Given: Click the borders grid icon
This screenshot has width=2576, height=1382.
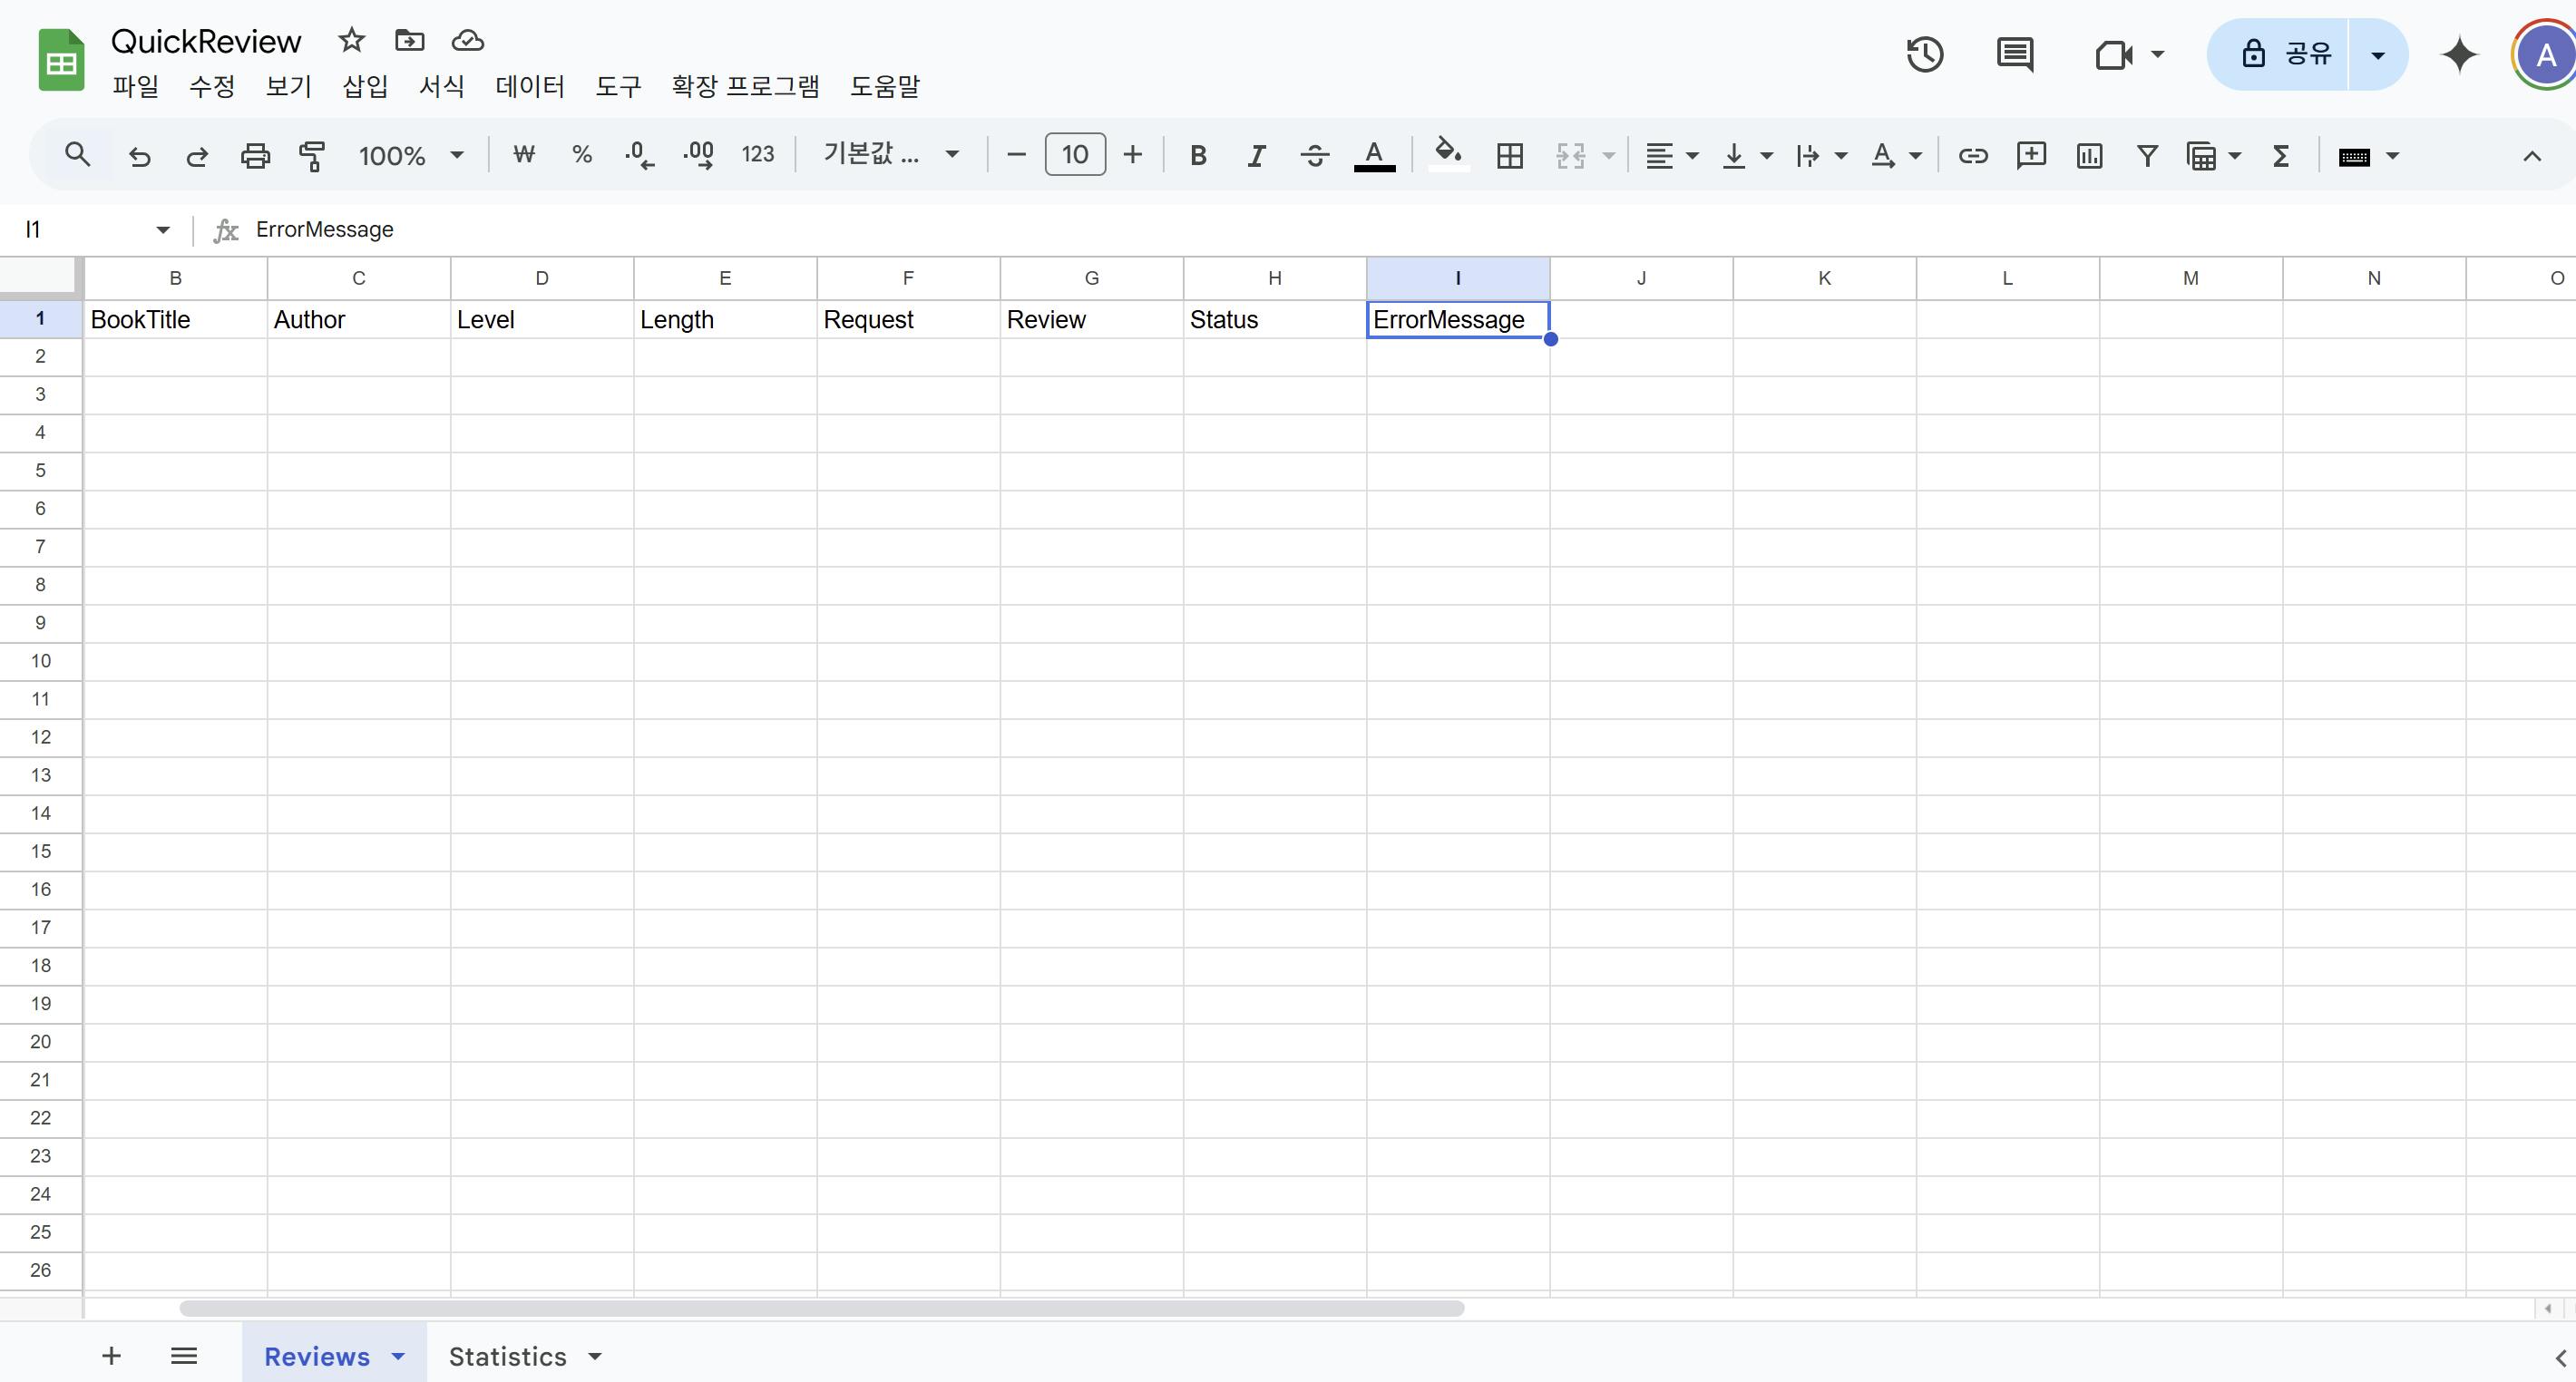Looking at the screenshot, I should [1509, 155].
